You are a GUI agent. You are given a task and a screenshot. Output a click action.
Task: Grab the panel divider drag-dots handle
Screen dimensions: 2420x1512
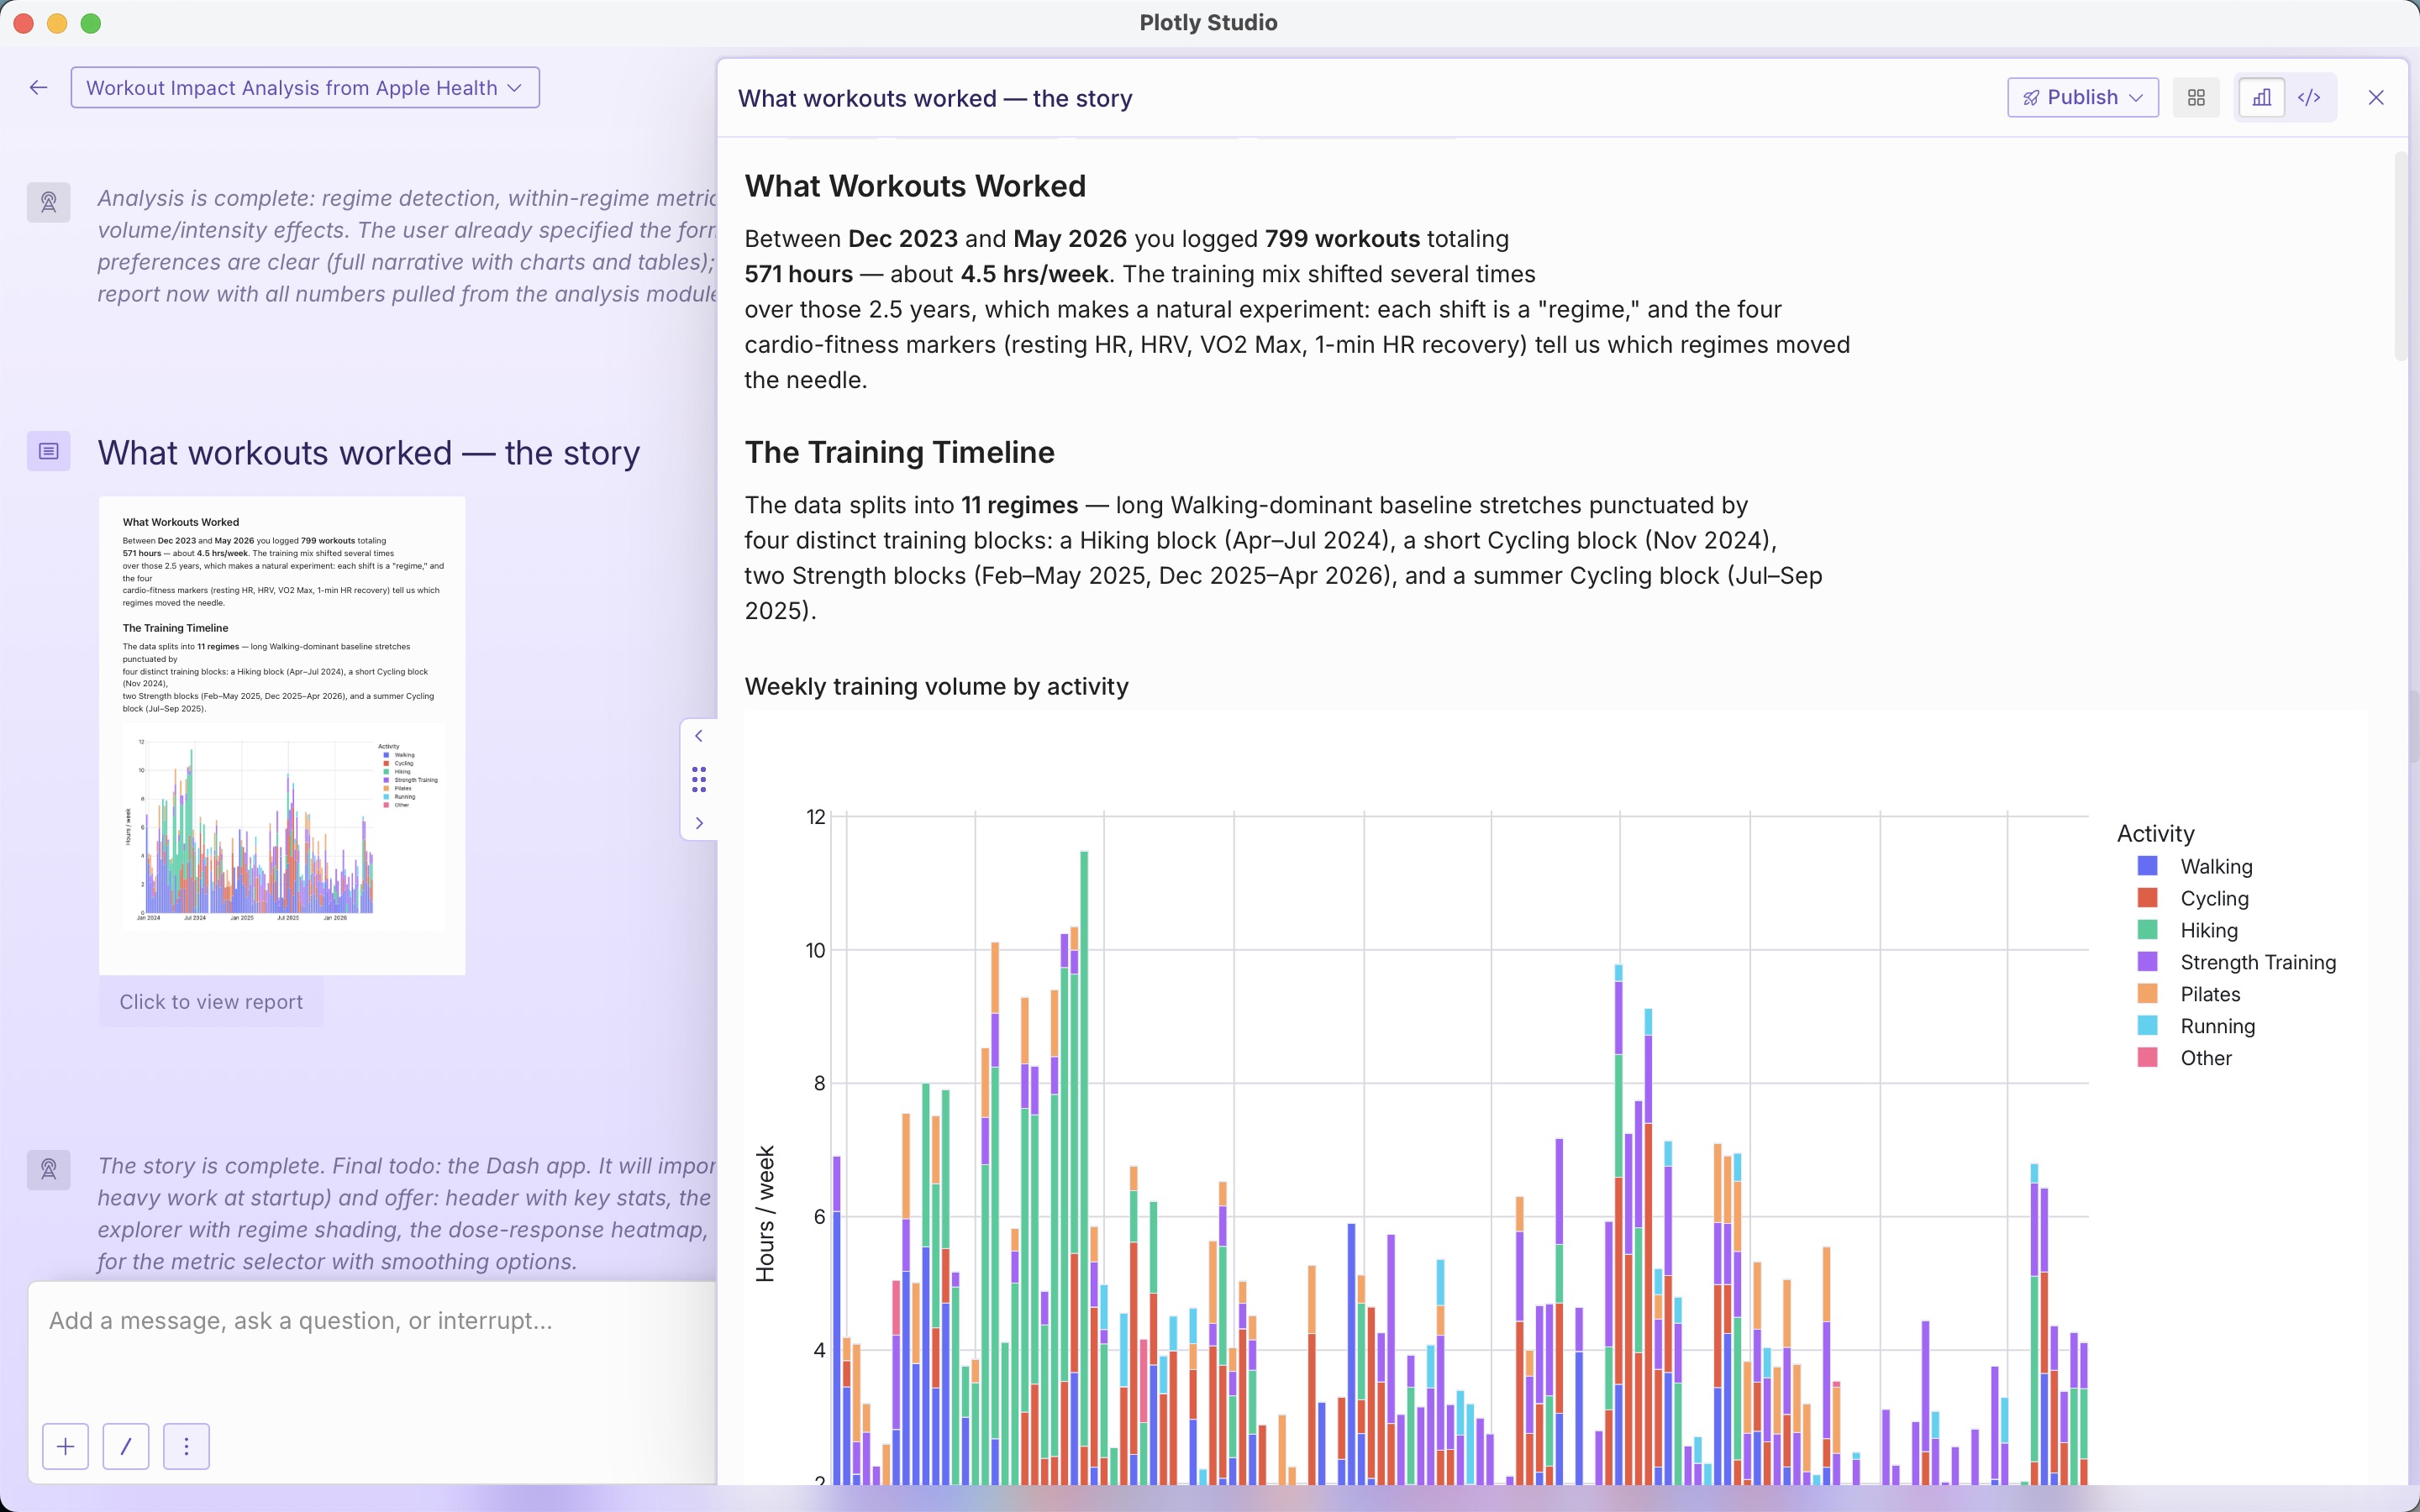(x=699, y=779)
